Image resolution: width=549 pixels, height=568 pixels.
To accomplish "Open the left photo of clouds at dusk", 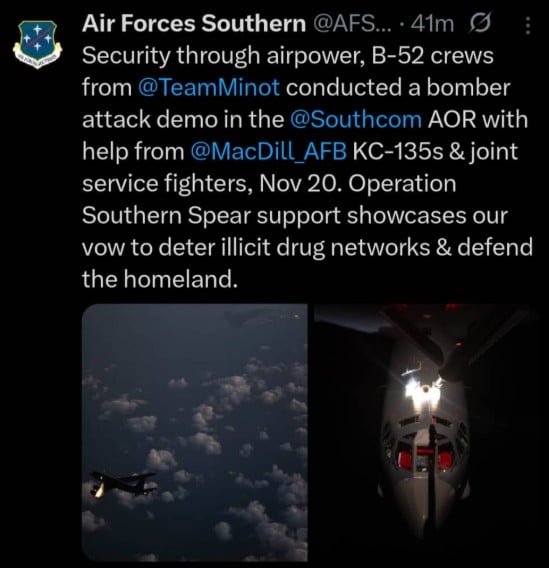I will 195,433.
